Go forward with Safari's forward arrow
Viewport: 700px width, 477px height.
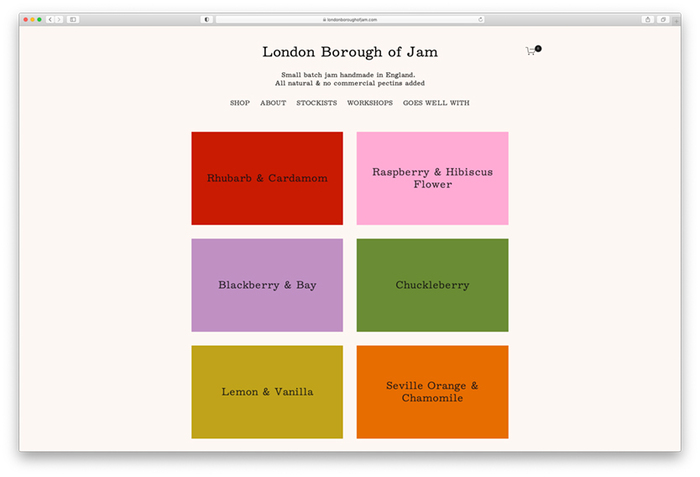[x=59, y=20]
